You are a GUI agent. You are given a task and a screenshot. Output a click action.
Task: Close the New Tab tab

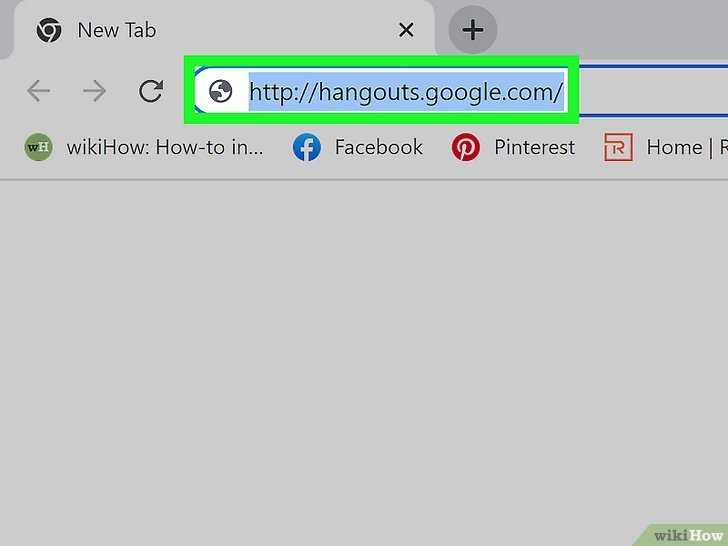click(x=406, y=31)
